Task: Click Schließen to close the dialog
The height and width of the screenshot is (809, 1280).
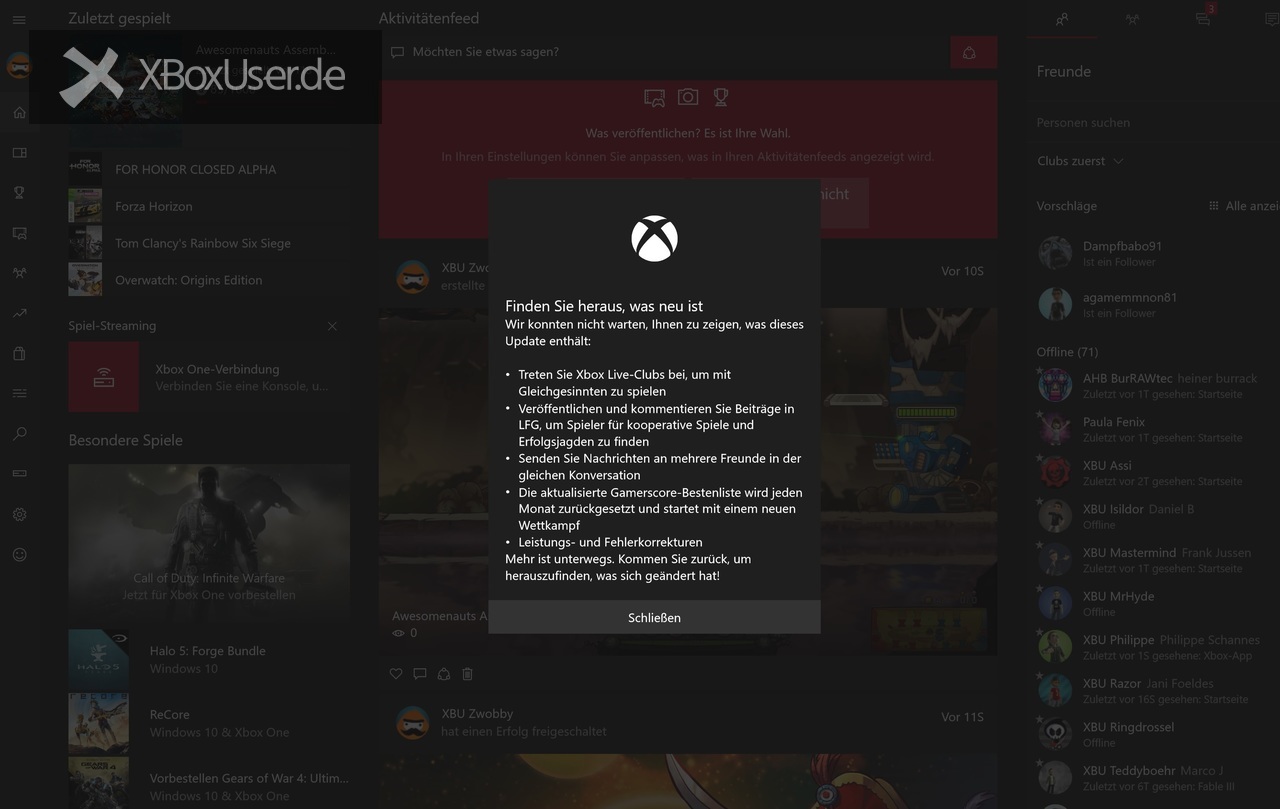Action: (654, 617)
